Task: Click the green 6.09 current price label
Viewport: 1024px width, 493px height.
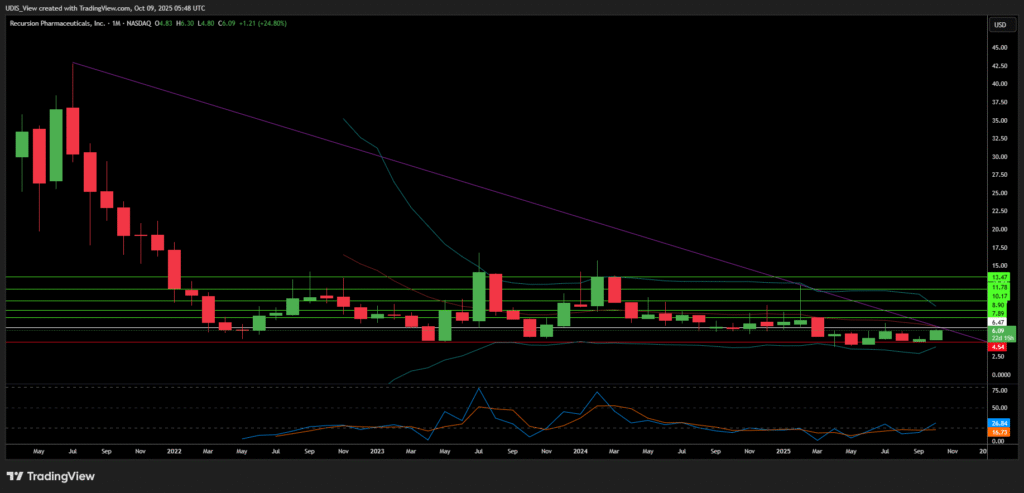Action: point(998,331)
